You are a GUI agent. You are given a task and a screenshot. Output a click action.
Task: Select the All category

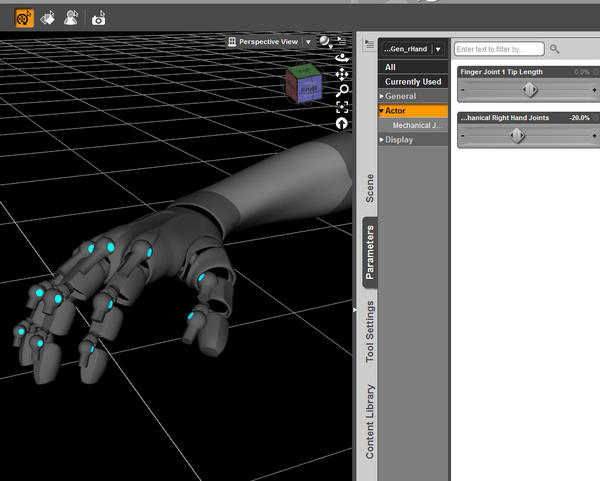point(413,67)
